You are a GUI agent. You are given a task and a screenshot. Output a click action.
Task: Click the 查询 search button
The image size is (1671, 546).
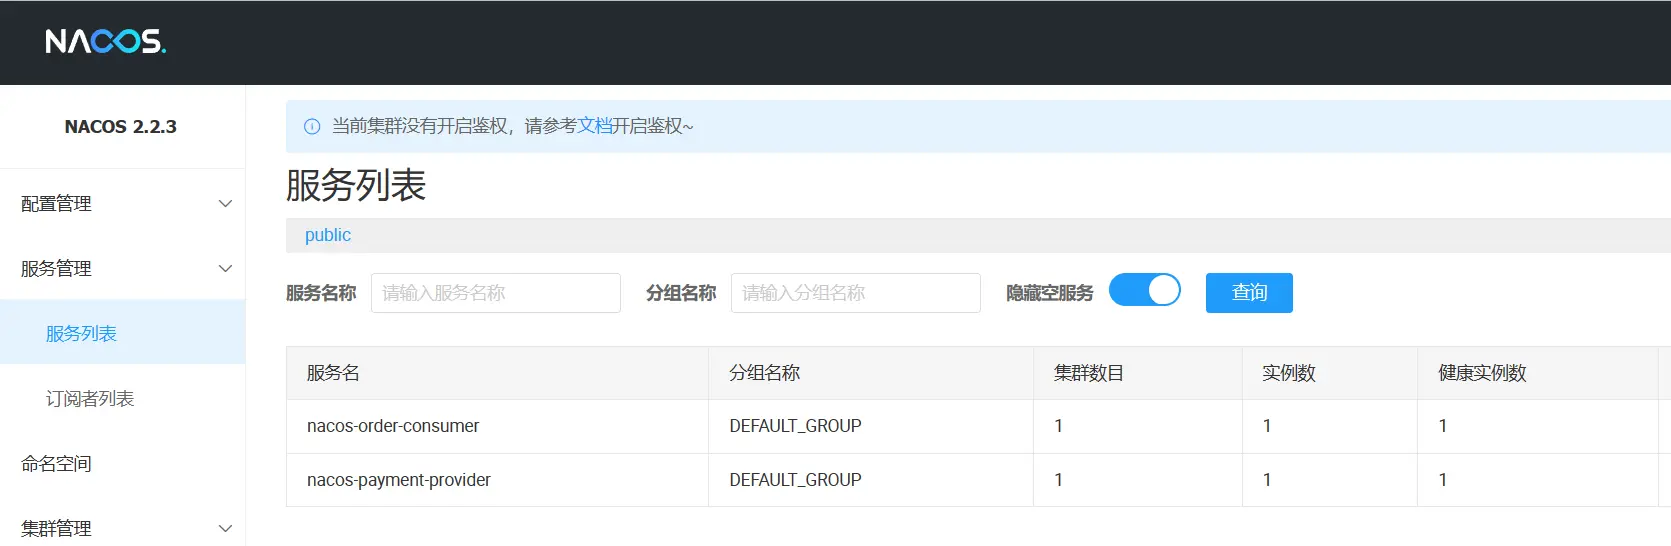(1248, 293)
